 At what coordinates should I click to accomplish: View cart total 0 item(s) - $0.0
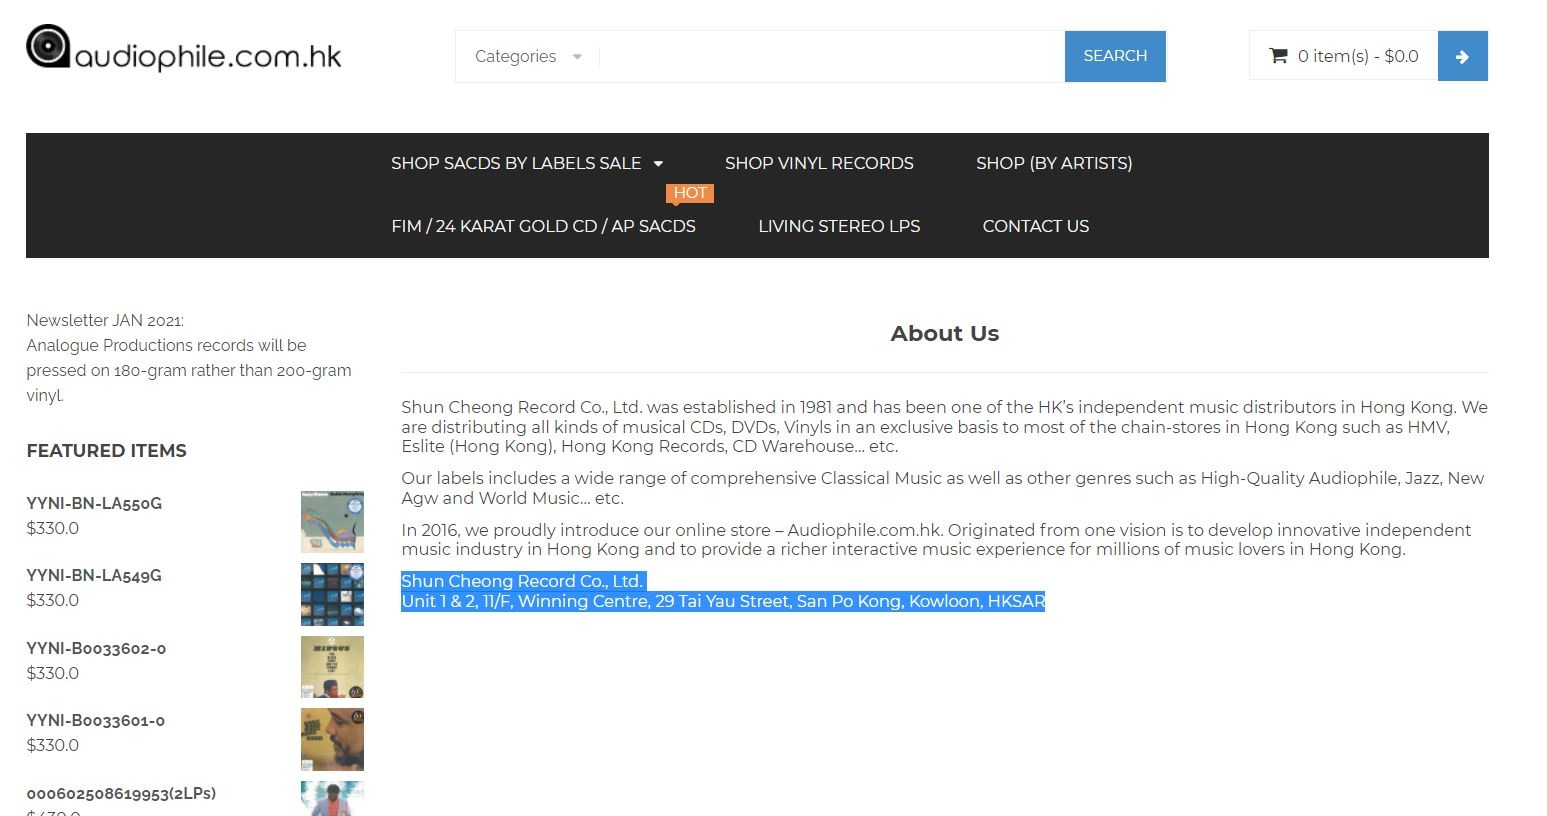click(1357, 56)
